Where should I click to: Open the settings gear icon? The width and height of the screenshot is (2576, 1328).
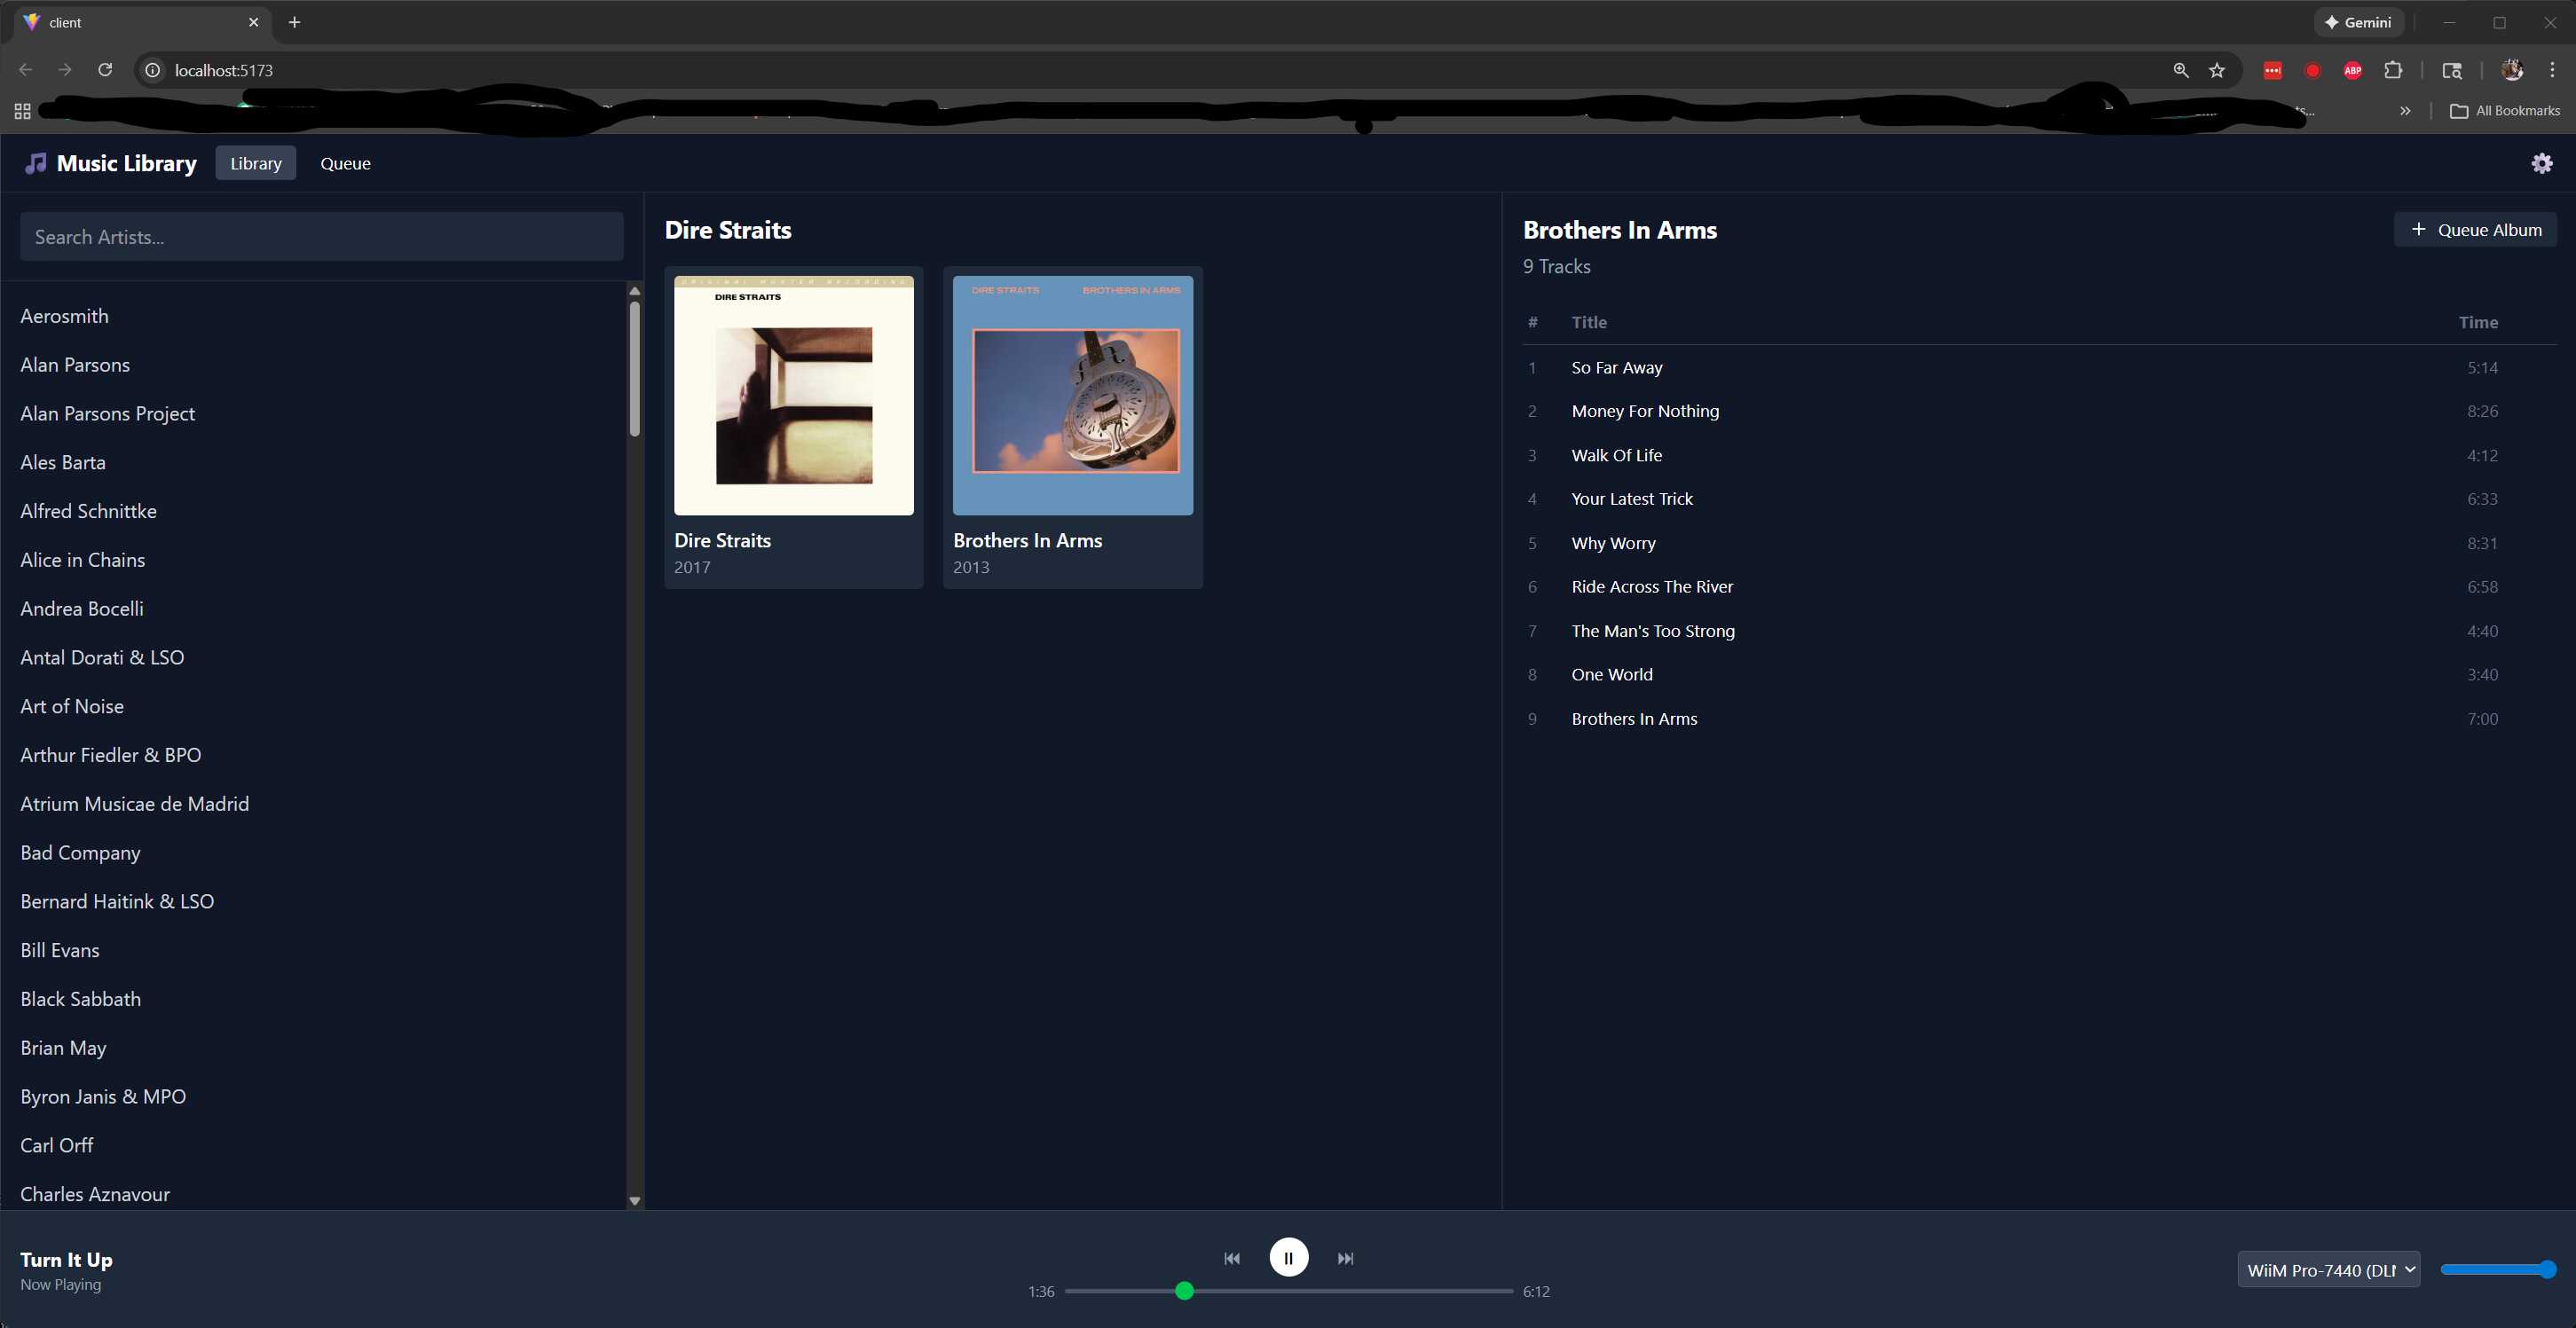coord(2541,163)
